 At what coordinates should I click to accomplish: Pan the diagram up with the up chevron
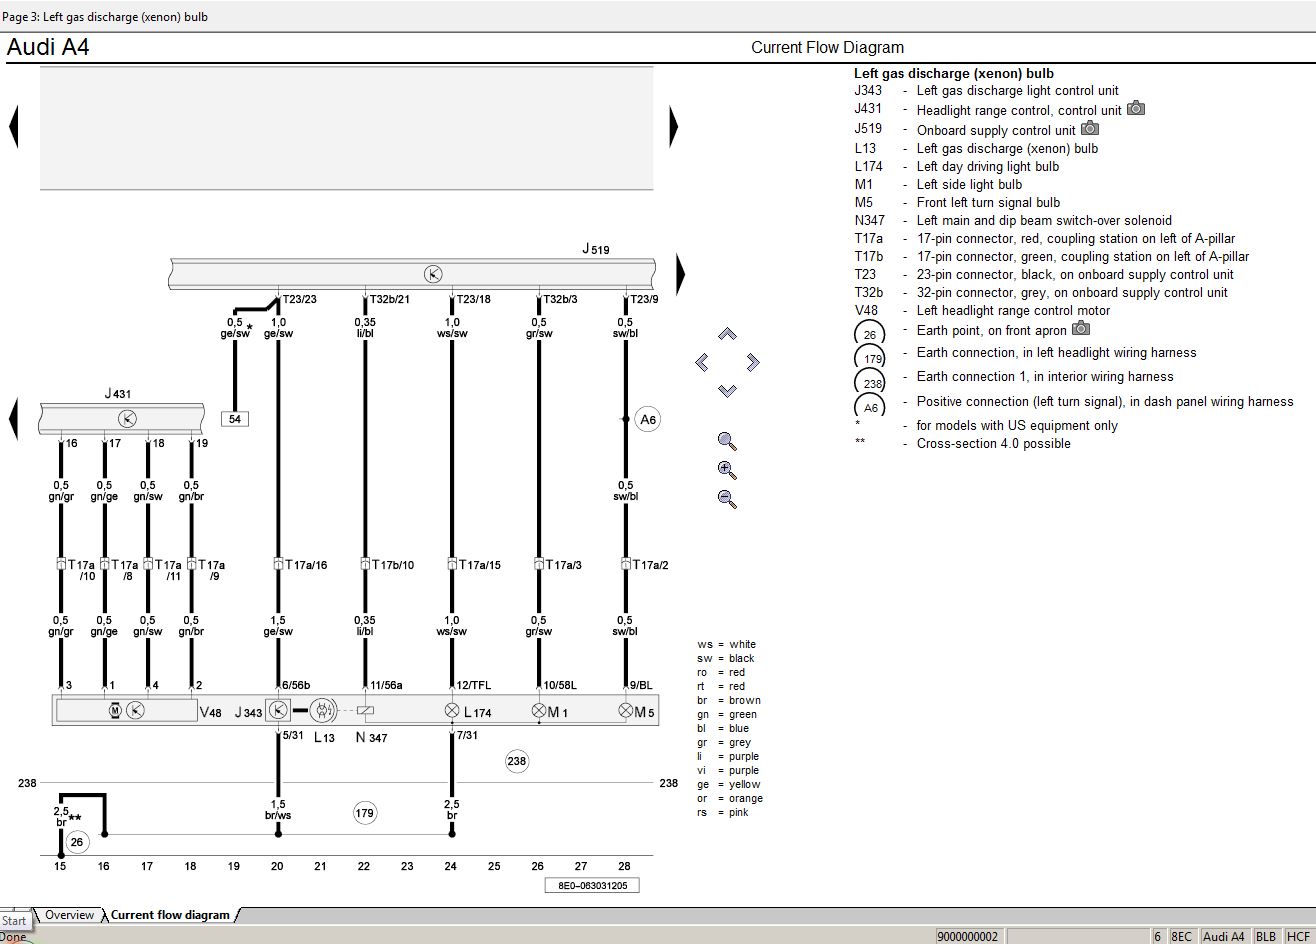[x=727, y=334]
